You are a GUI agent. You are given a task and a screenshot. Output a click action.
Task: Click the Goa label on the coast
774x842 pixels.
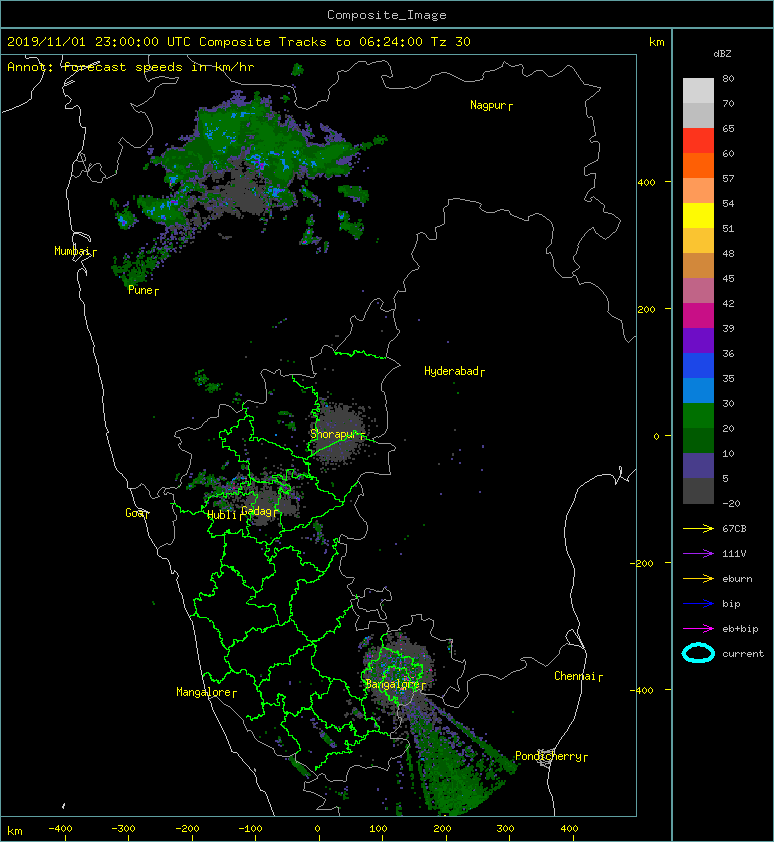click(x=134, y=513)
